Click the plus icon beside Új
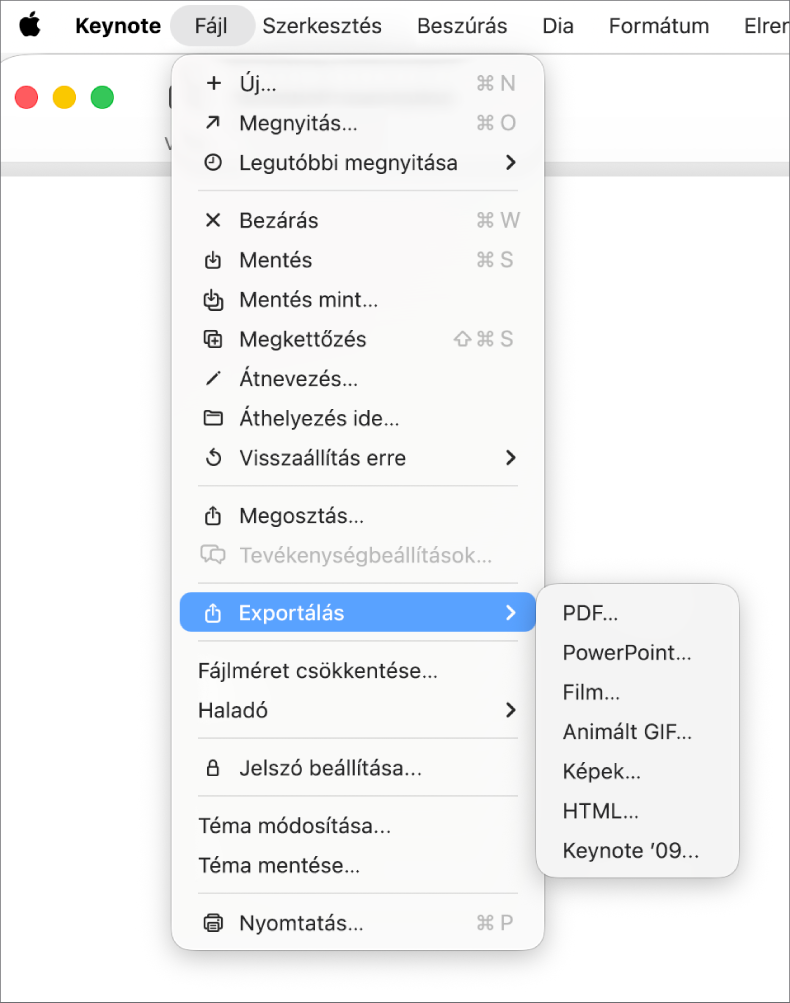 pos(213,83)
